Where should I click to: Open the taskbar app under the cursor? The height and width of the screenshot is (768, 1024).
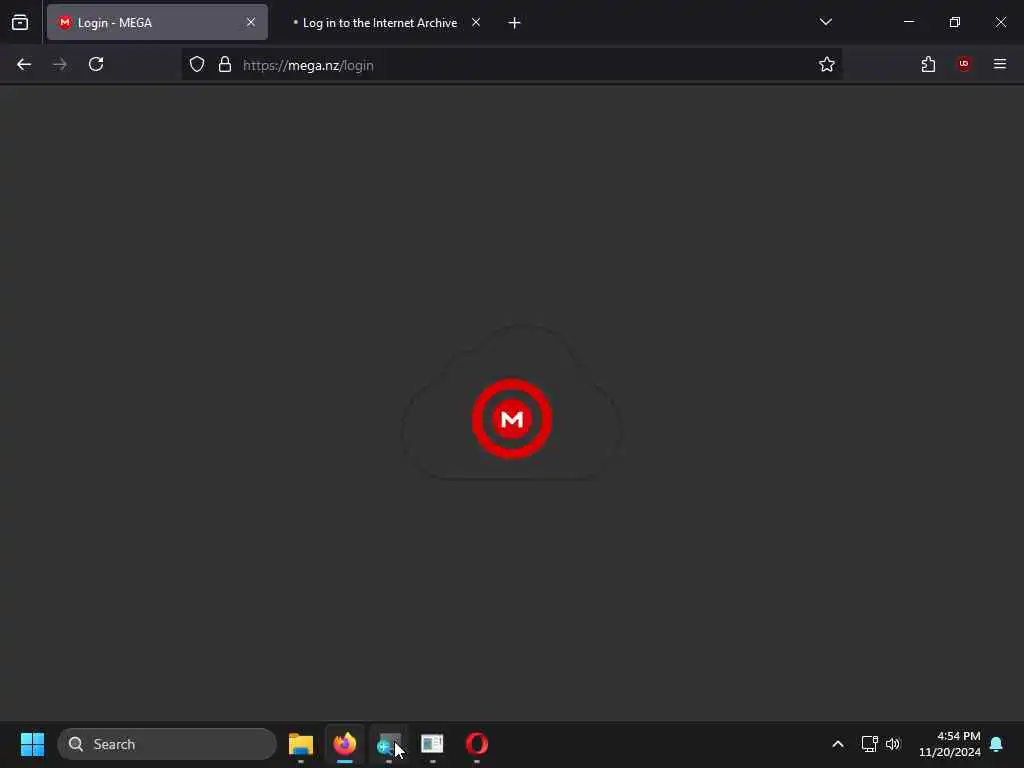389,744
